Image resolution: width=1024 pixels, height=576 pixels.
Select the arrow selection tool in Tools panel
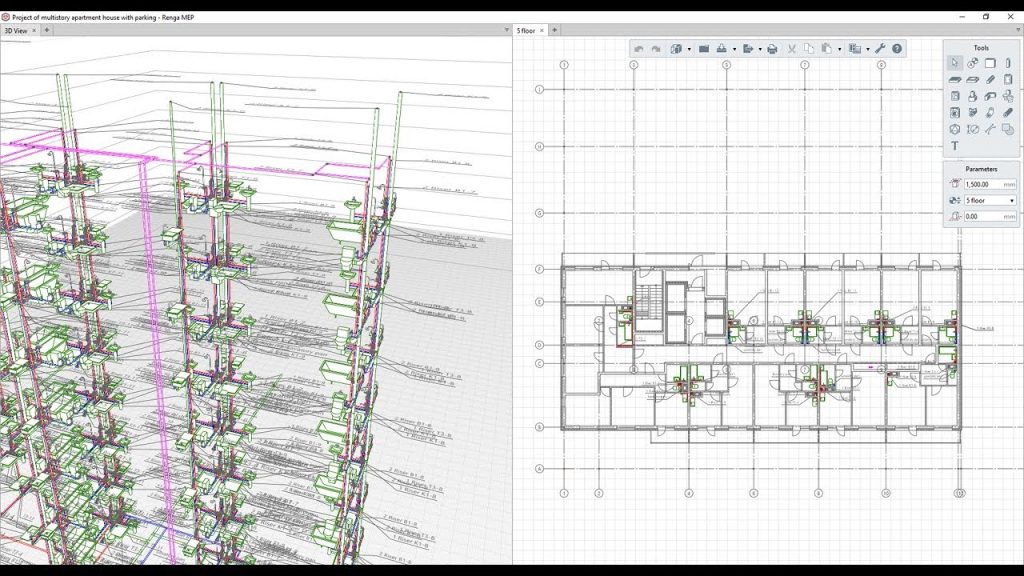(955, 64)
